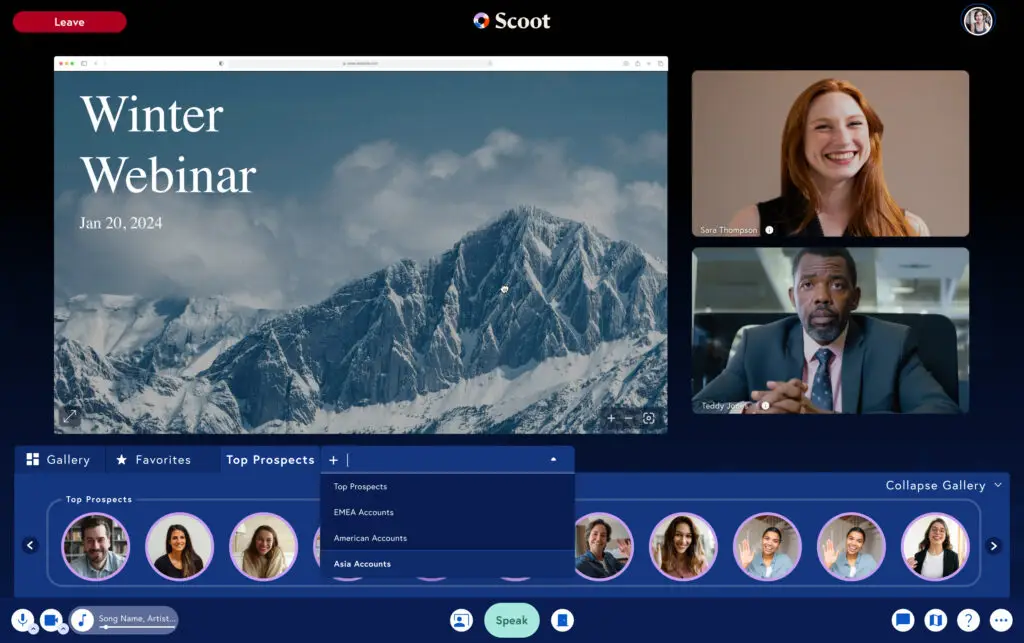Switch to the Favorites tab

pos(153,460)
